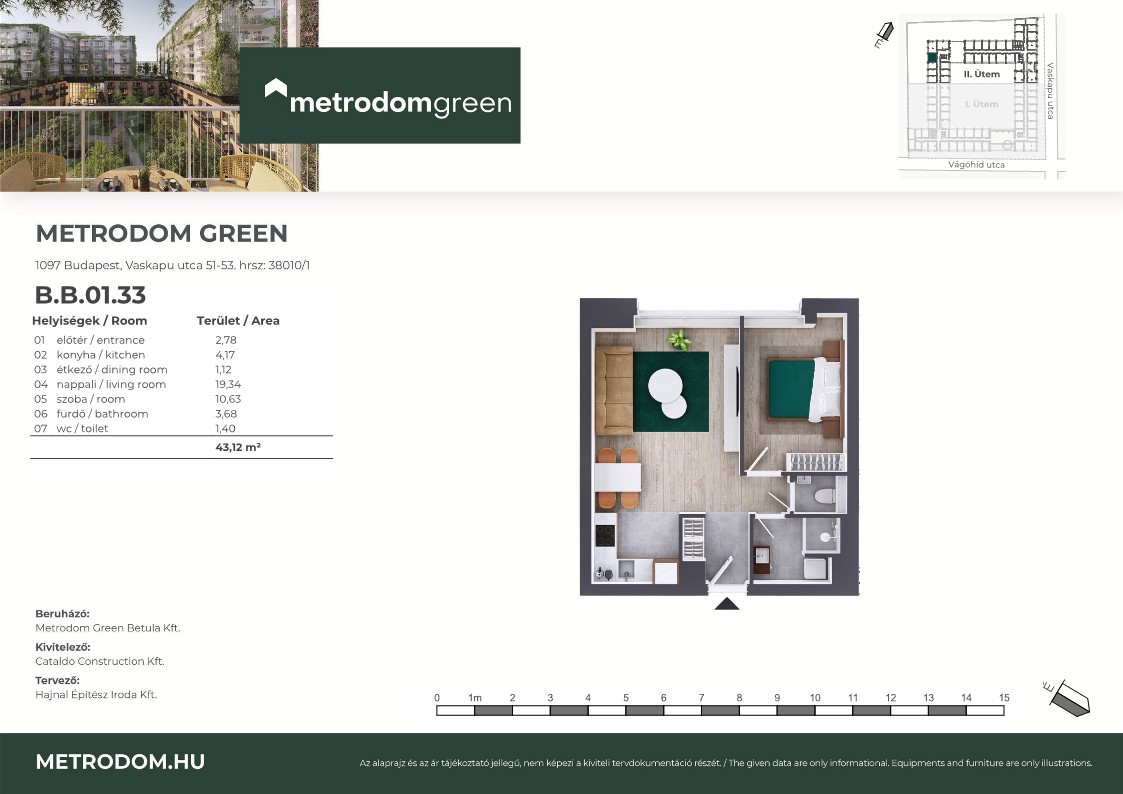Open the METRODOM.HU website link
This screenshot has height=794, width=1123.
120,762
